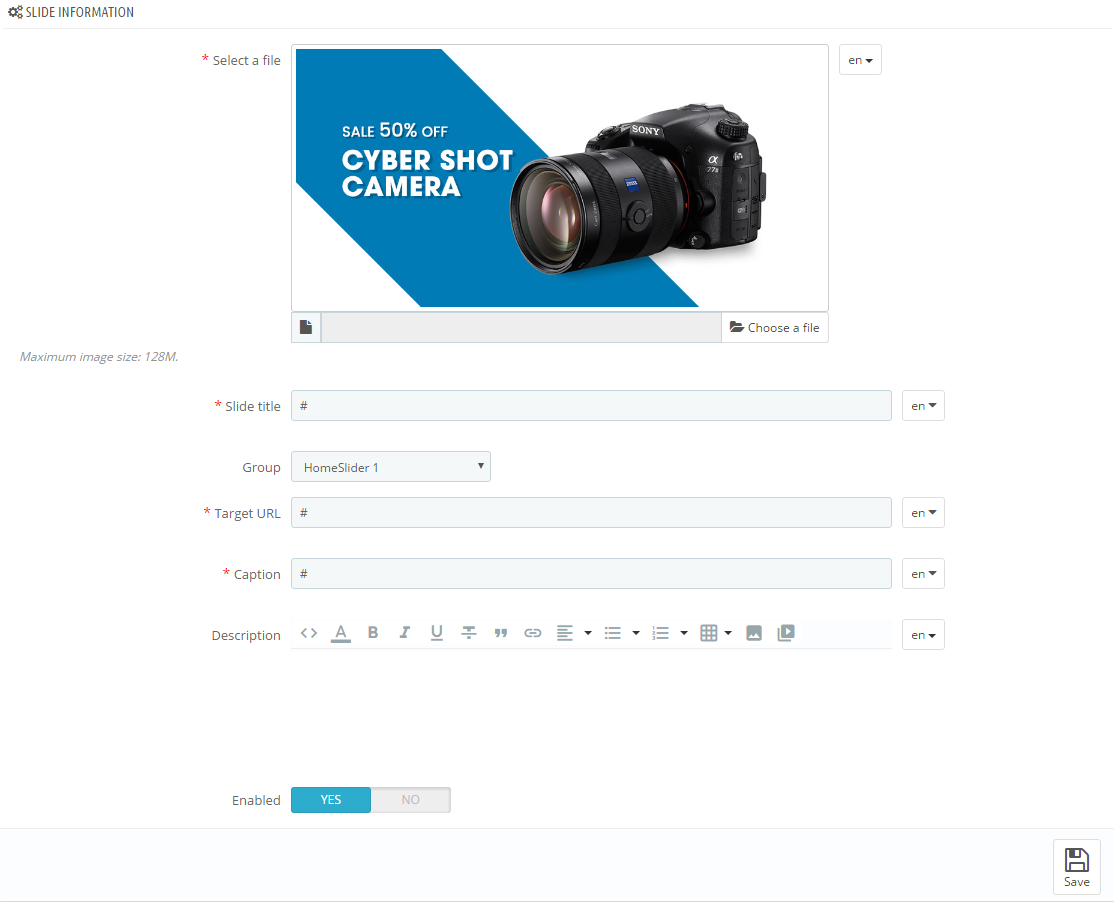Focus the Slide title input field
This screenshot has width=1114, height=902.
591,406
